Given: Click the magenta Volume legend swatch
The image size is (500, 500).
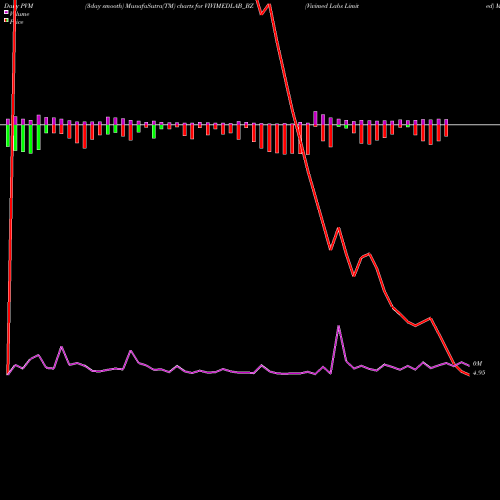Looking at the screenshot, I should [6, 12].
